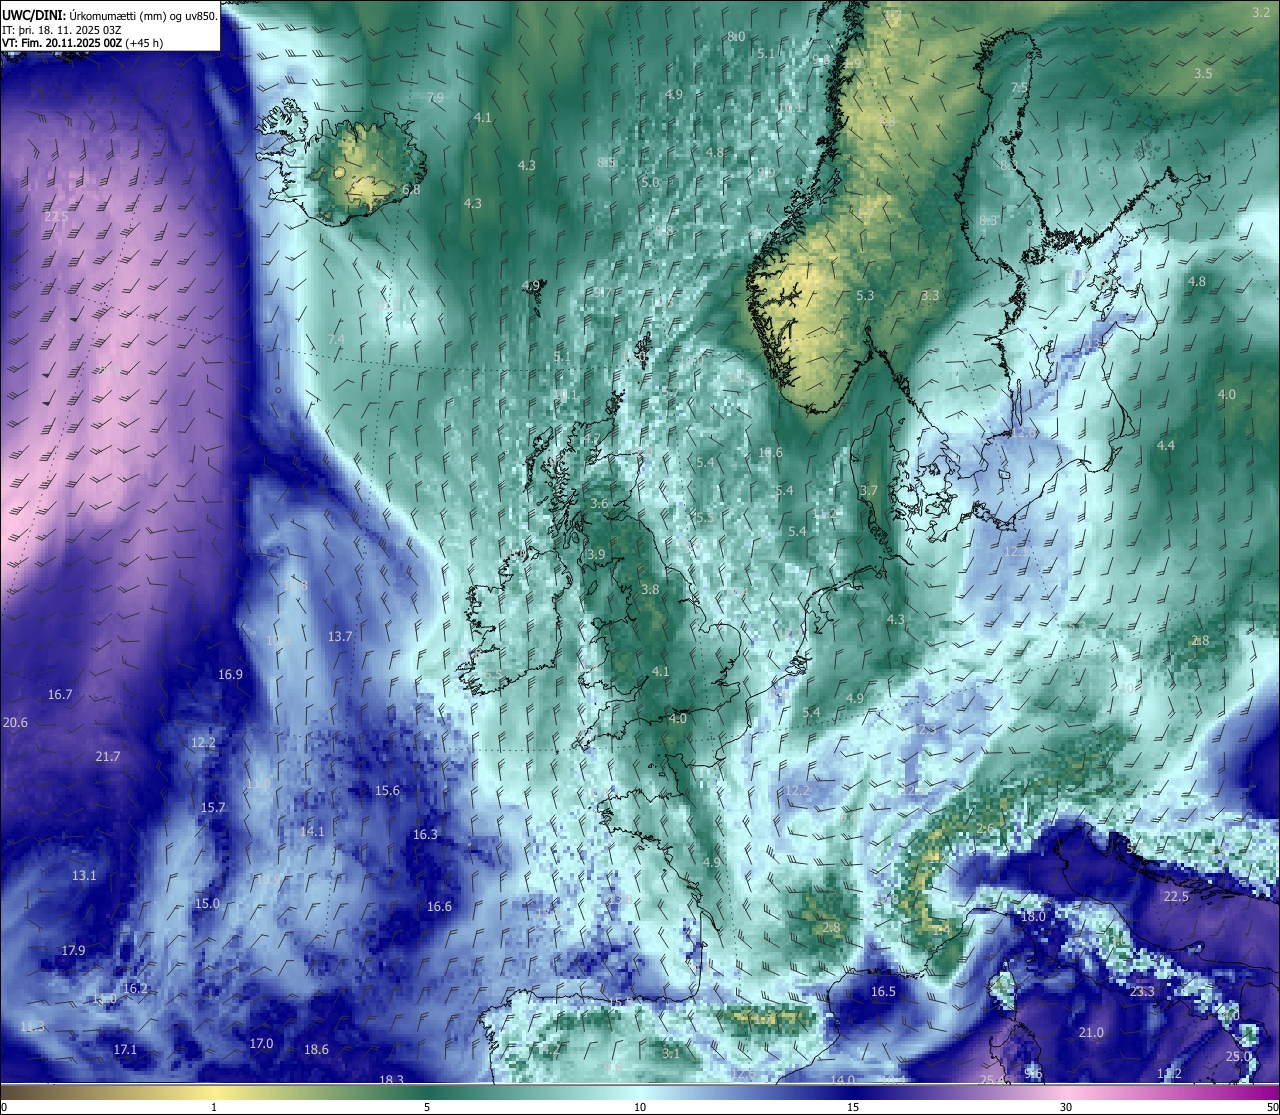
Task: Click the 7.4 value on the map
Action: coord(336,340)
